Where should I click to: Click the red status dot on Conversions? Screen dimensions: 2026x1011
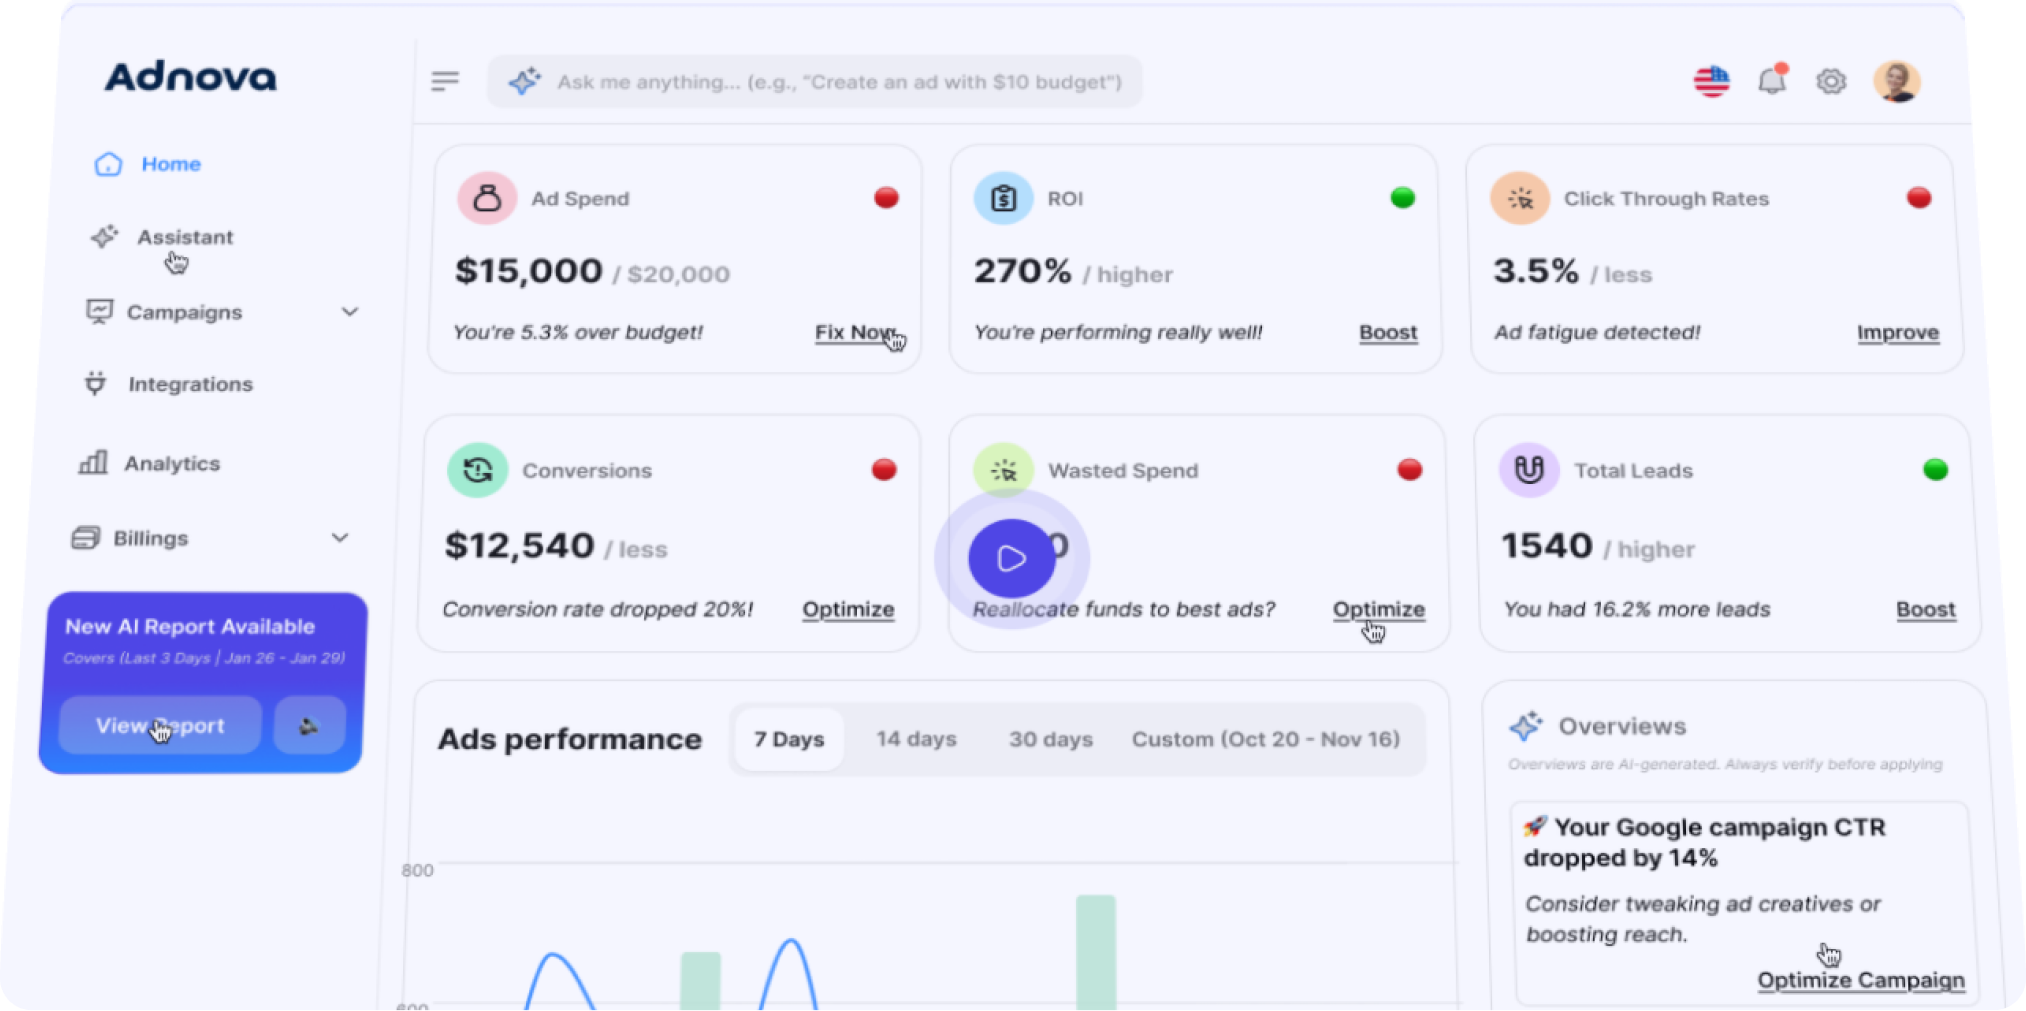(x=884, y=469)
